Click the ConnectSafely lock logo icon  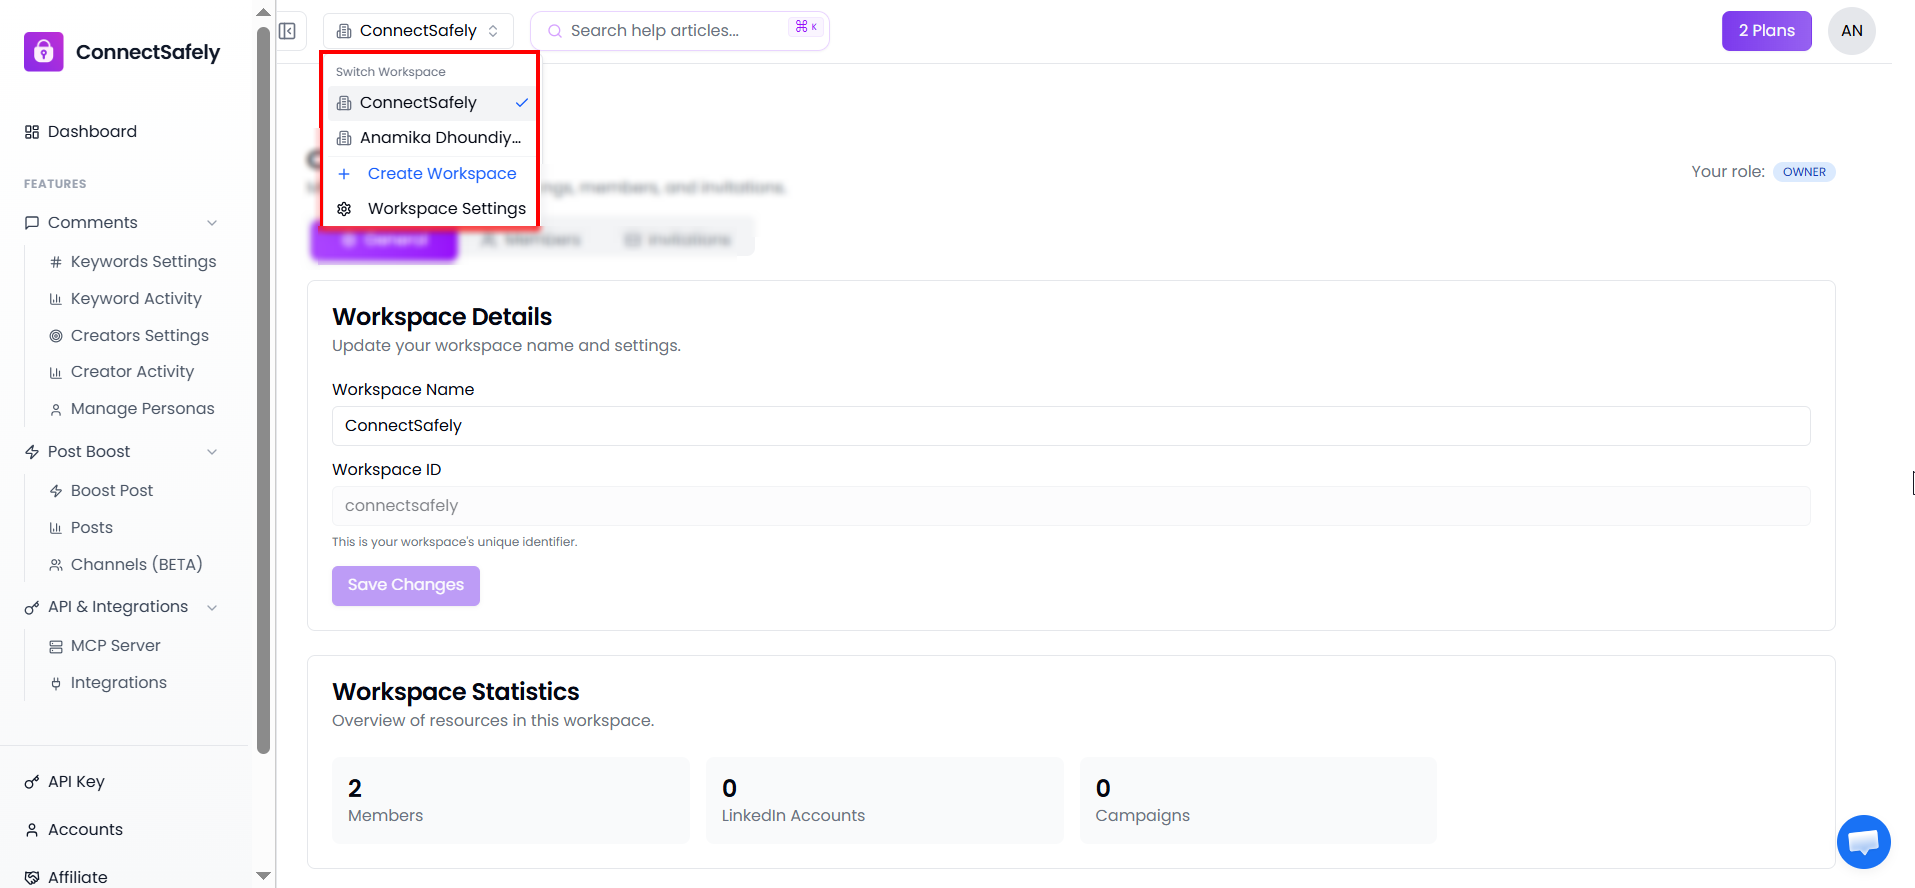click(x=43, y=52)
